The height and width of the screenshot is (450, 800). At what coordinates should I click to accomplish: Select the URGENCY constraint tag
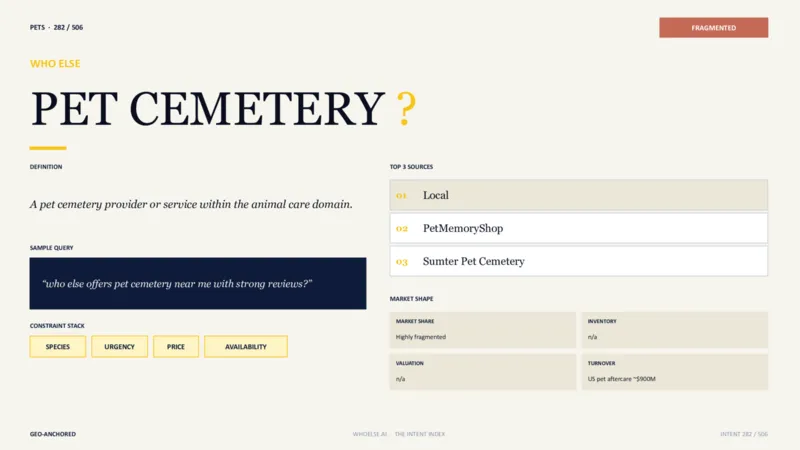(119, 346)
